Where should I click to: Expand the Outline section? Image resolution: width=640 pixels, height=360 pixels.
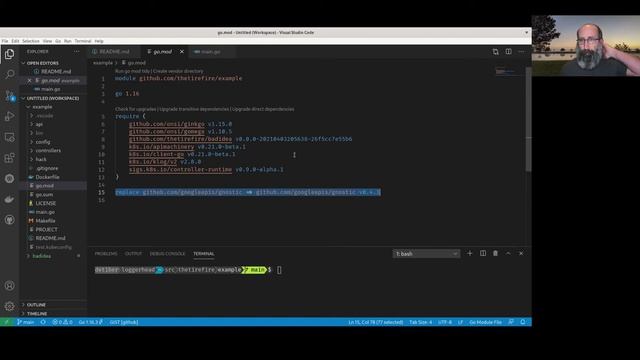click(36, 305)
